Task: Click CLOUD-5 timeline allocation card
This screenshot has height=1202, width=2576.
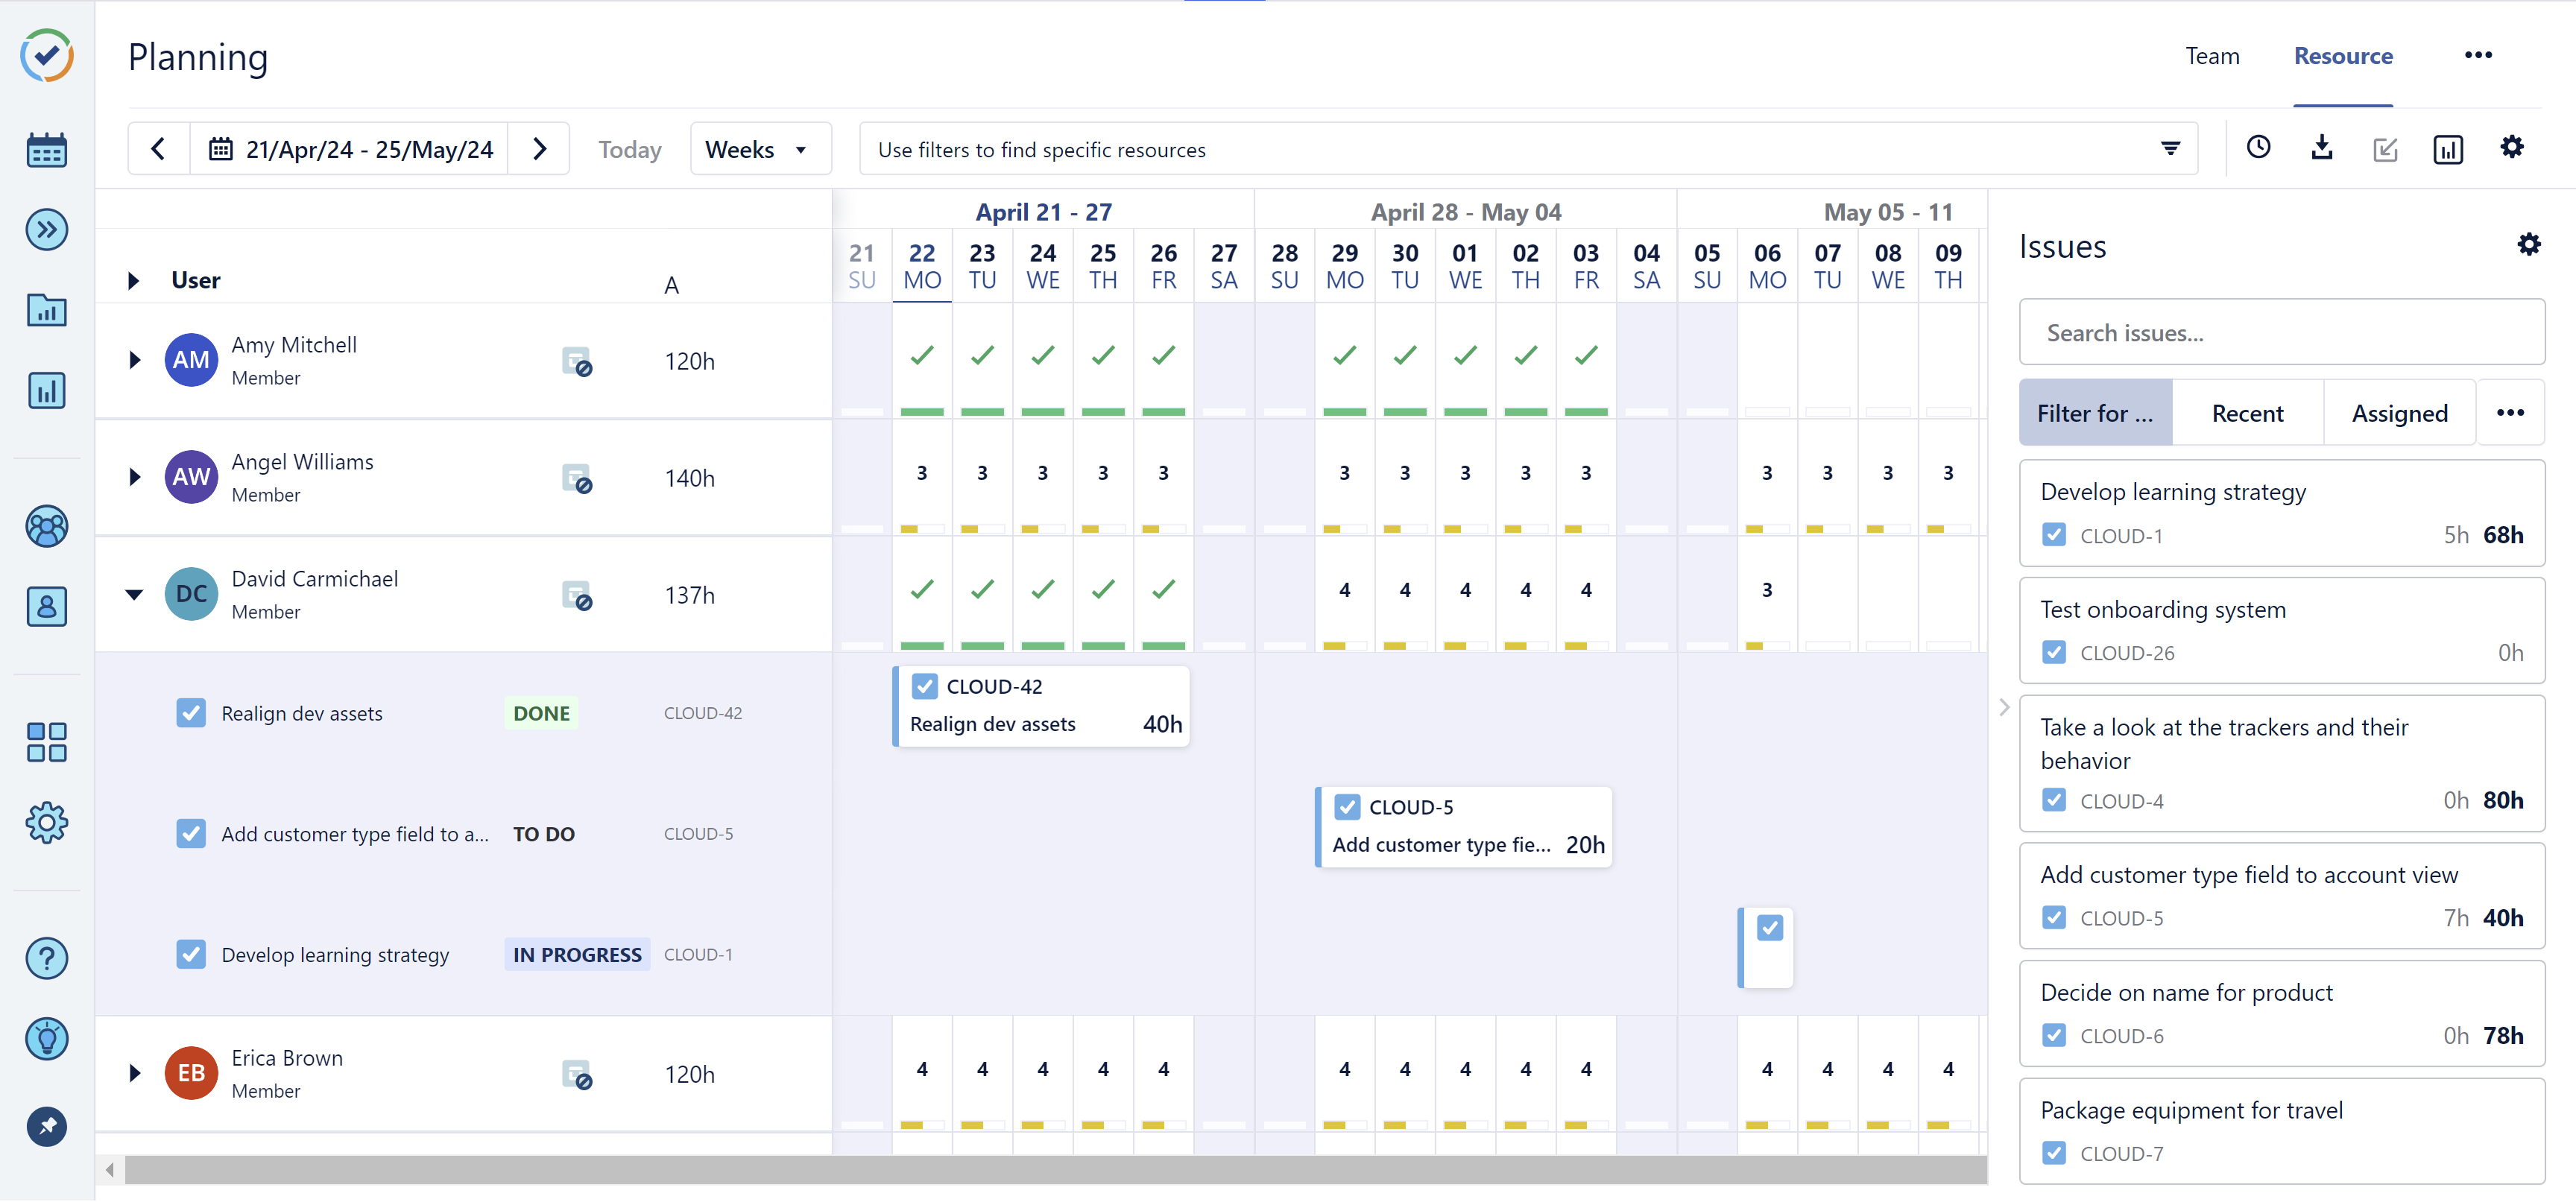Action: 1464,827
